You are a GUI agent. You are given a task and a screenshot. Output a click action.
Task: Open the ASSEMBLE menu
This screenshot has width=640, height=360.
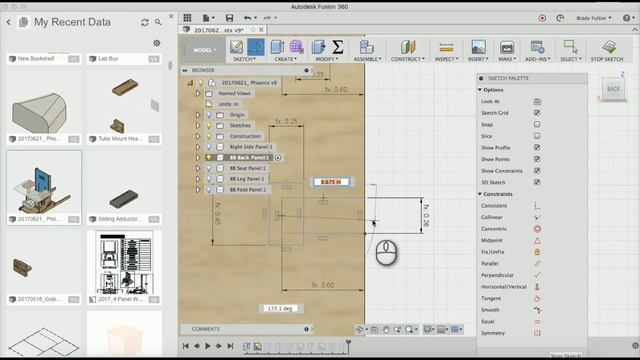367,59
